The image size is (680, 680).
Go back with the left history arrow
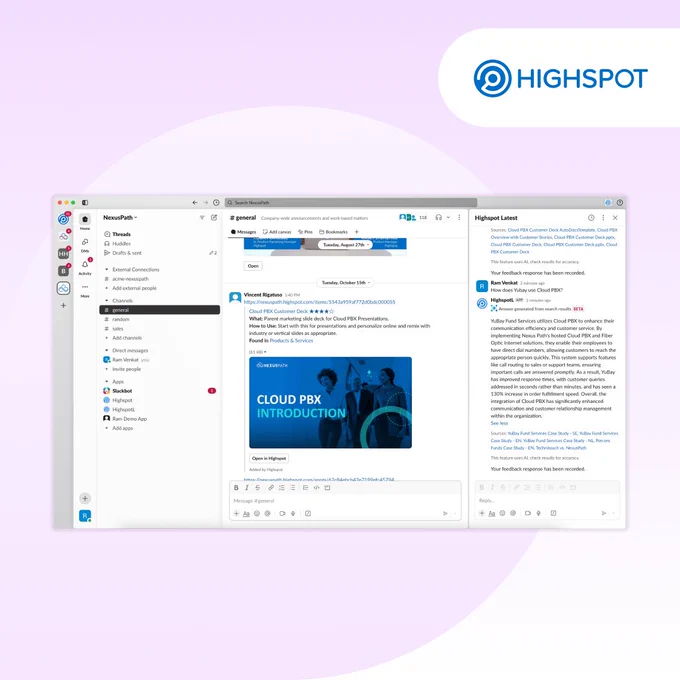click(195, 203)
